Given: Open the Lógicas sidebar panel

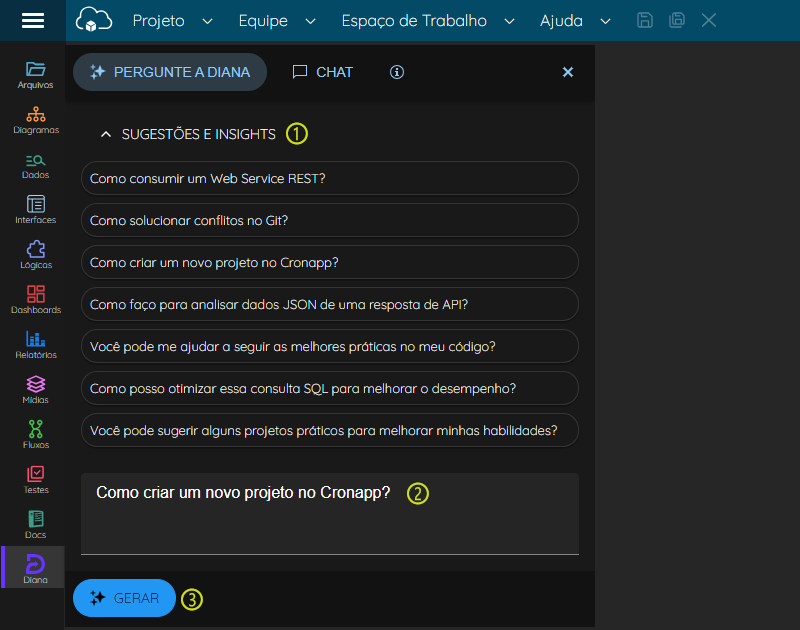Looking at the screenshot, I should pos(35,255).
